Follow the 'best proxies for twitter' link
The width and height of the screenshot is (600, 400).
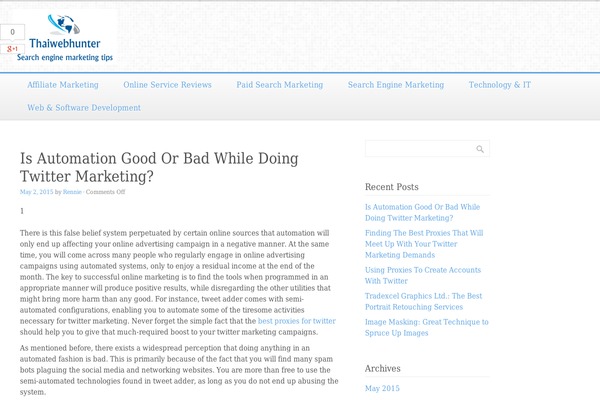(x=297, y=321)
